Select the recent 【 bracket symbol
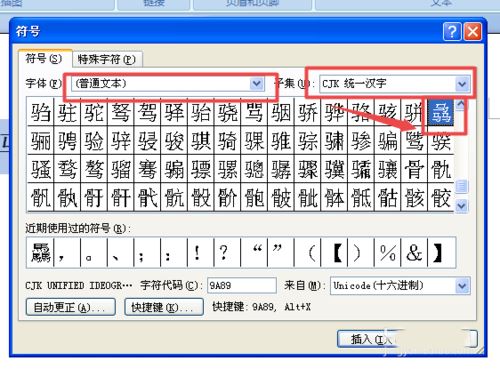 [x=334, y=253]
